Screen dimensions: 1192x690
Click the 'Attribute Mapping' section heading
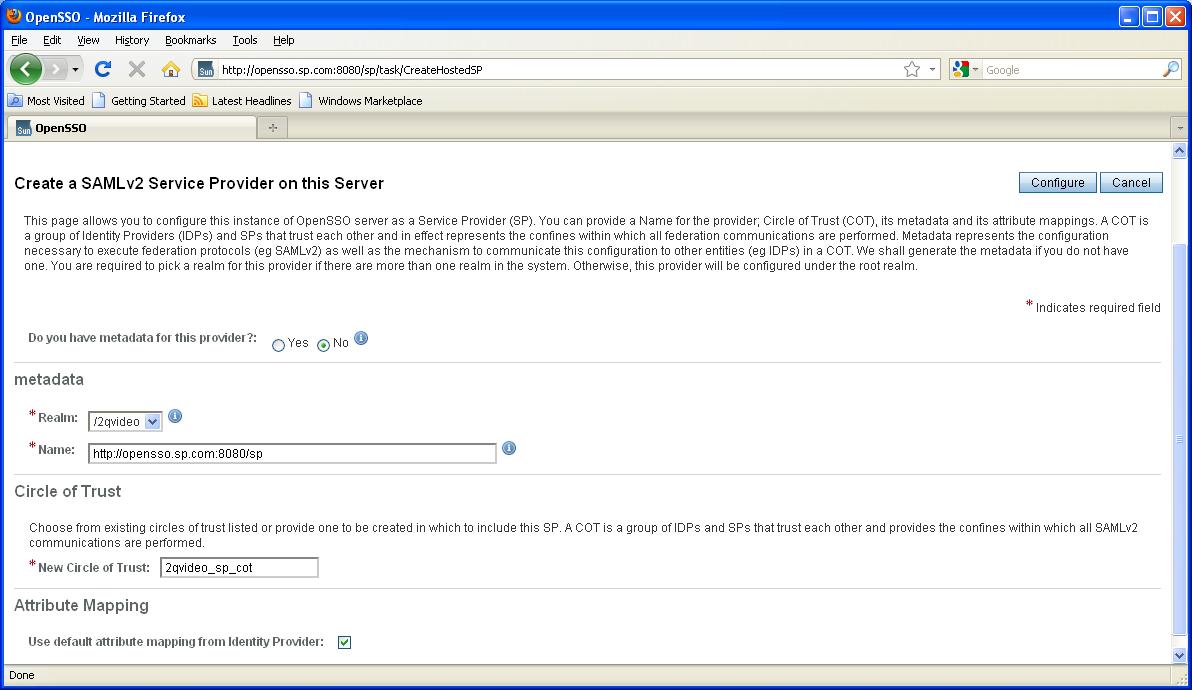point(81,605)
